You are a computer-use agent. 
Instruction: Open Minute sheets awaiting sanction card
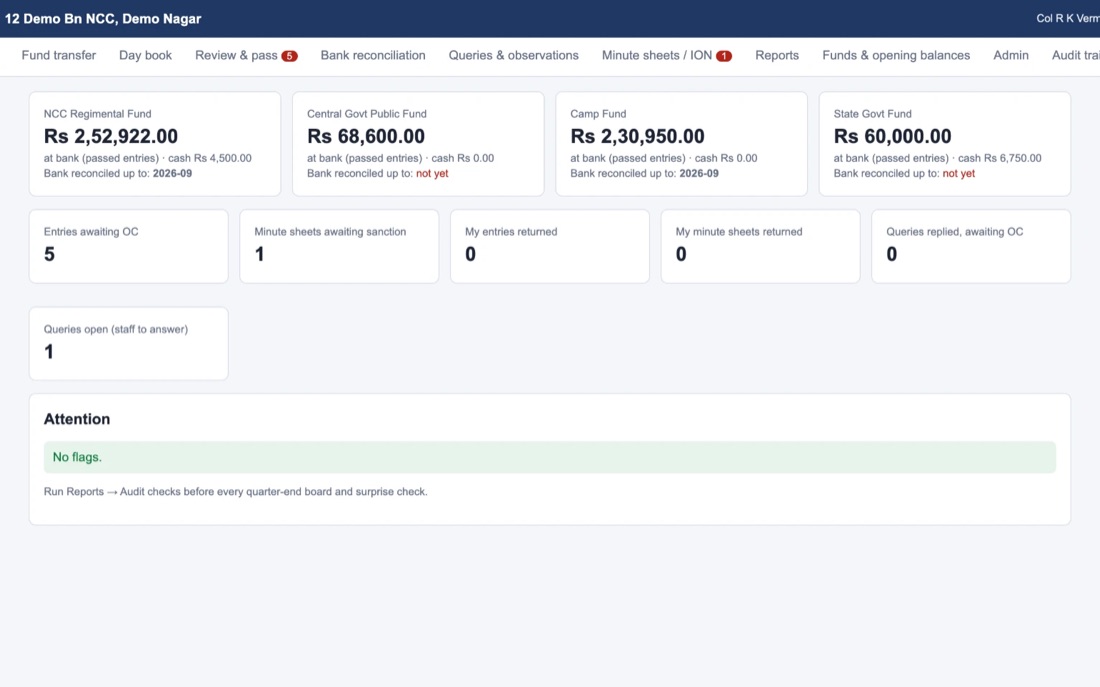coord(339,246)
